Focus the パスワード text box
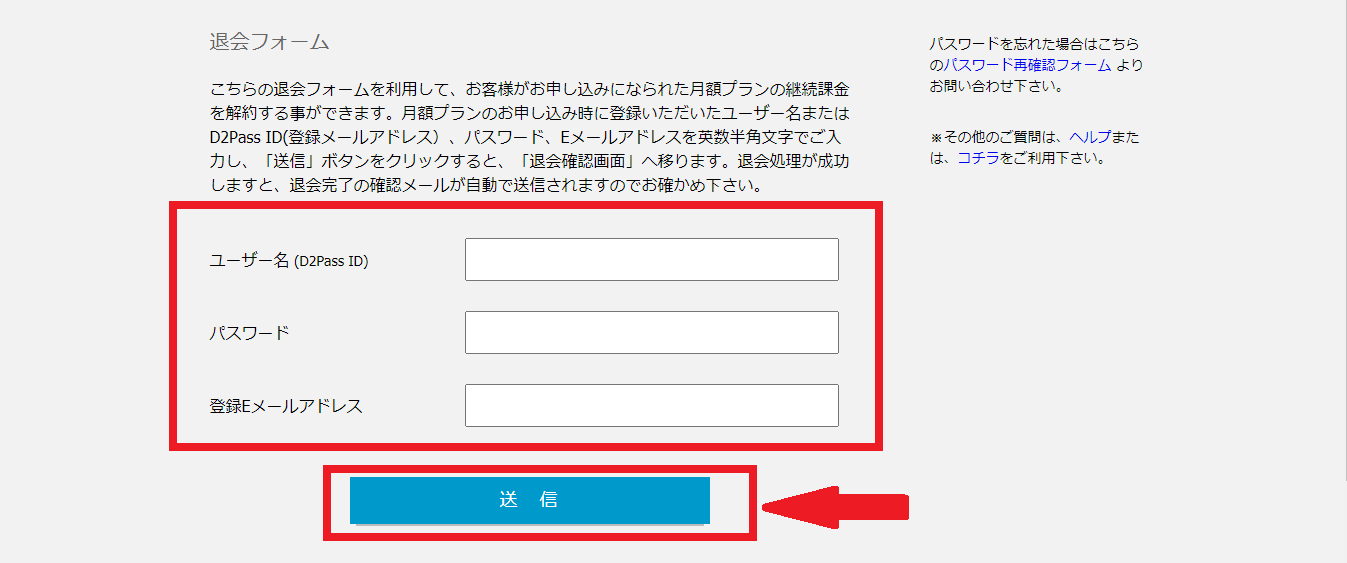Image resolution: width=1347 pixels, height=563 pixels. (x=651, y=332)
